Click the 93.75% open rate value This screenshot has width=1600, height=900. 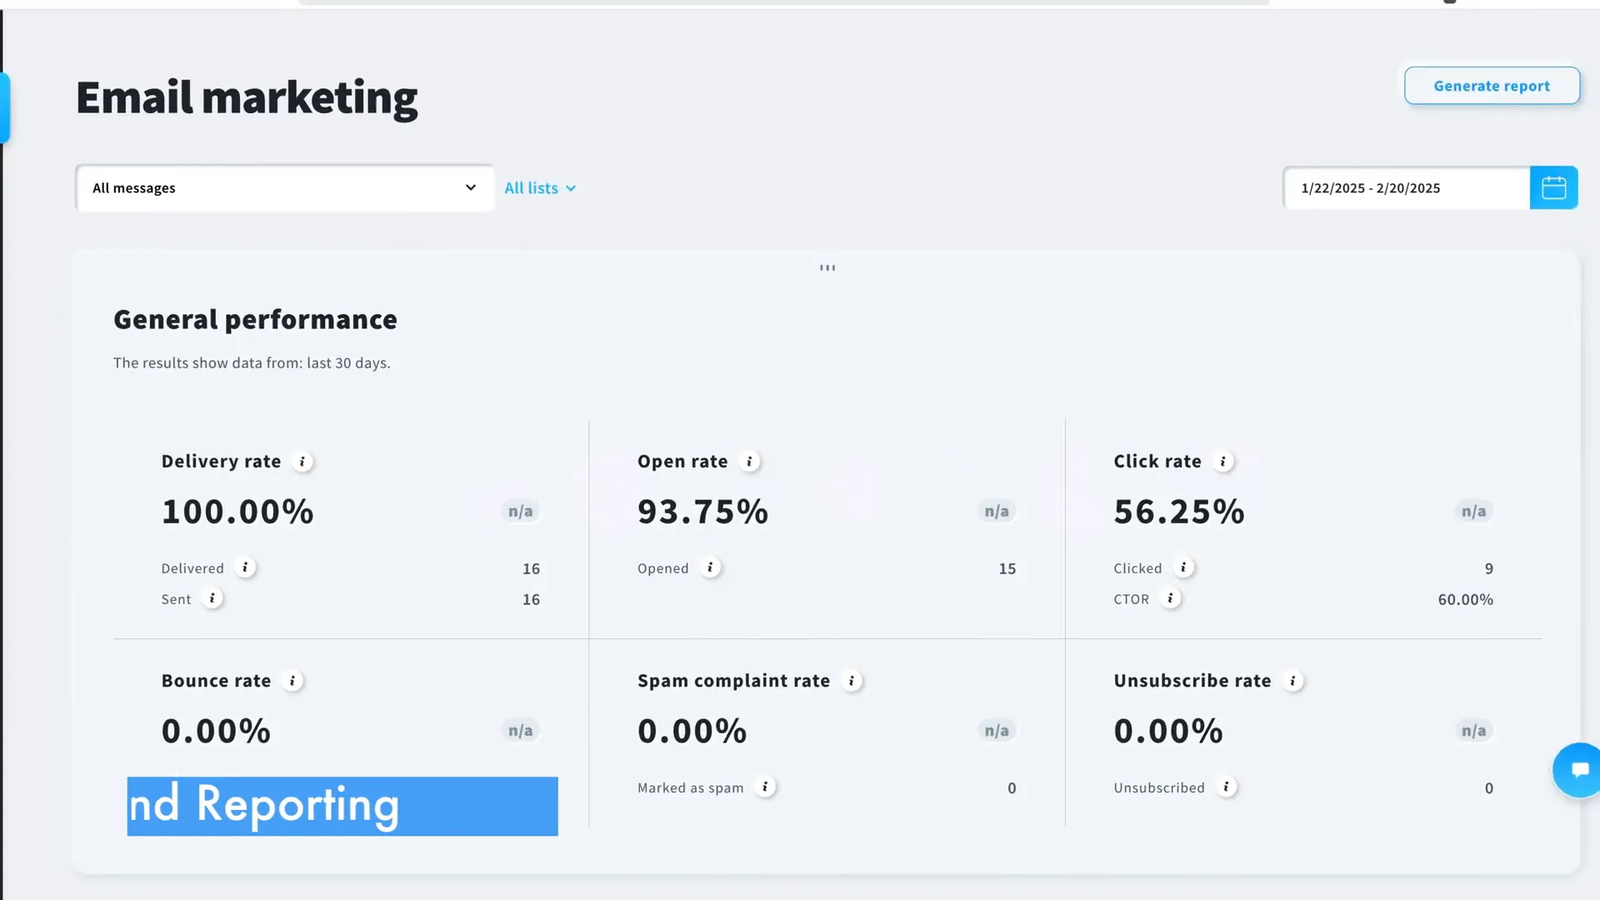click(703, 512)
